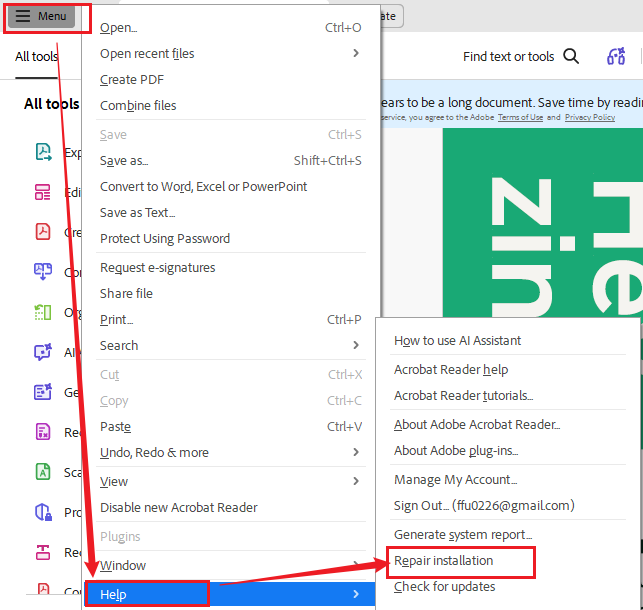643x610 pixels.
Task: Select Repair installation
Action: click(508, 560)
